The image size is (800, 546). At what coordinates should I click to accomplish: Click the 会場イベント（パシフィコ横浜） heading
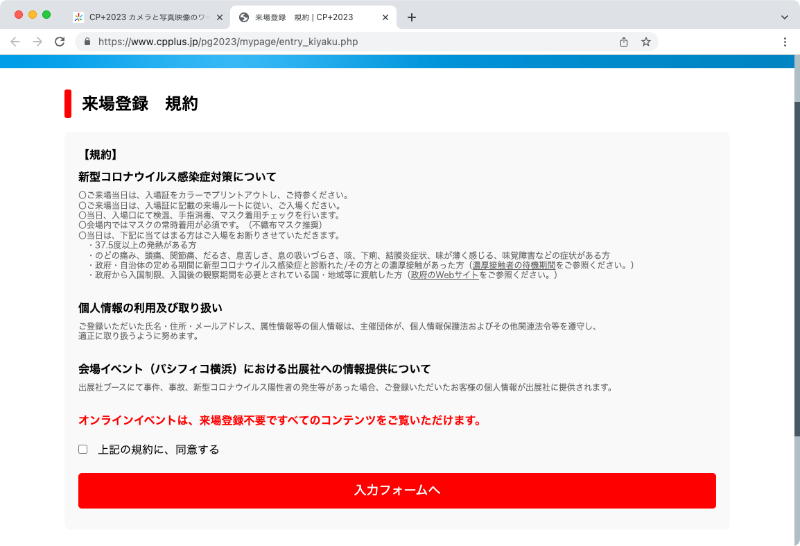point(254,369)
